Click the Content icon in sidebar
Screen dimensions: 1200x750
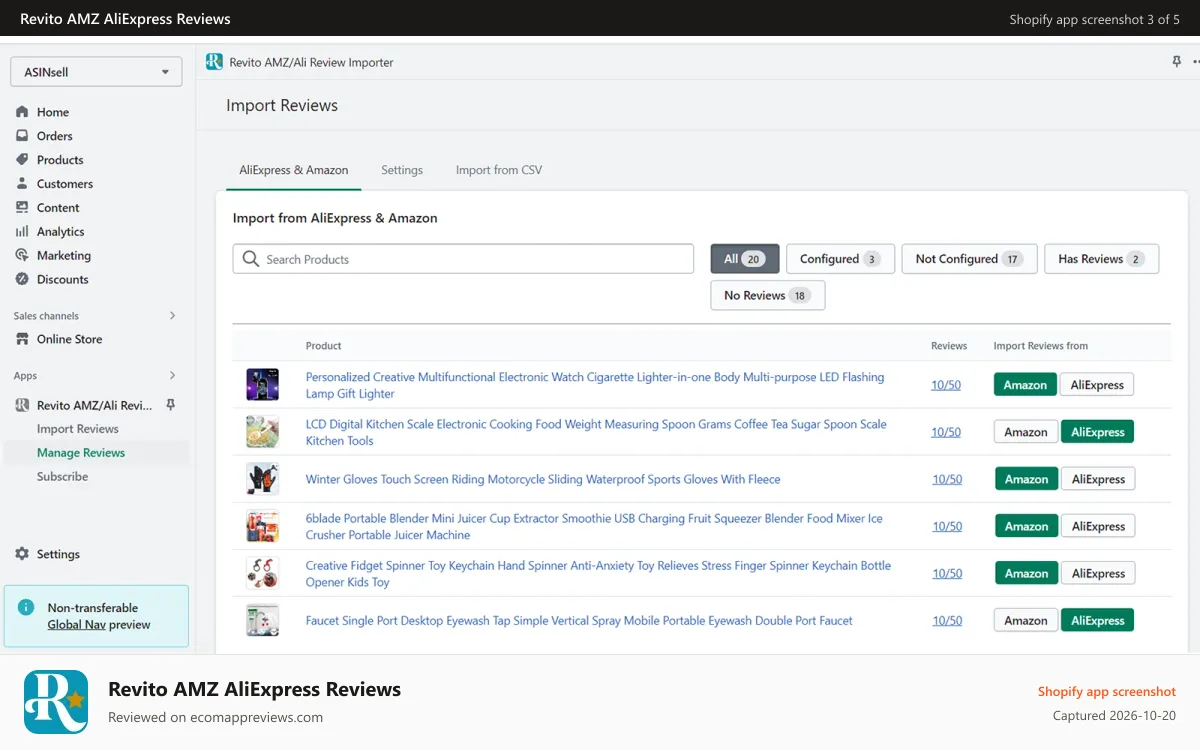[22, 208]
